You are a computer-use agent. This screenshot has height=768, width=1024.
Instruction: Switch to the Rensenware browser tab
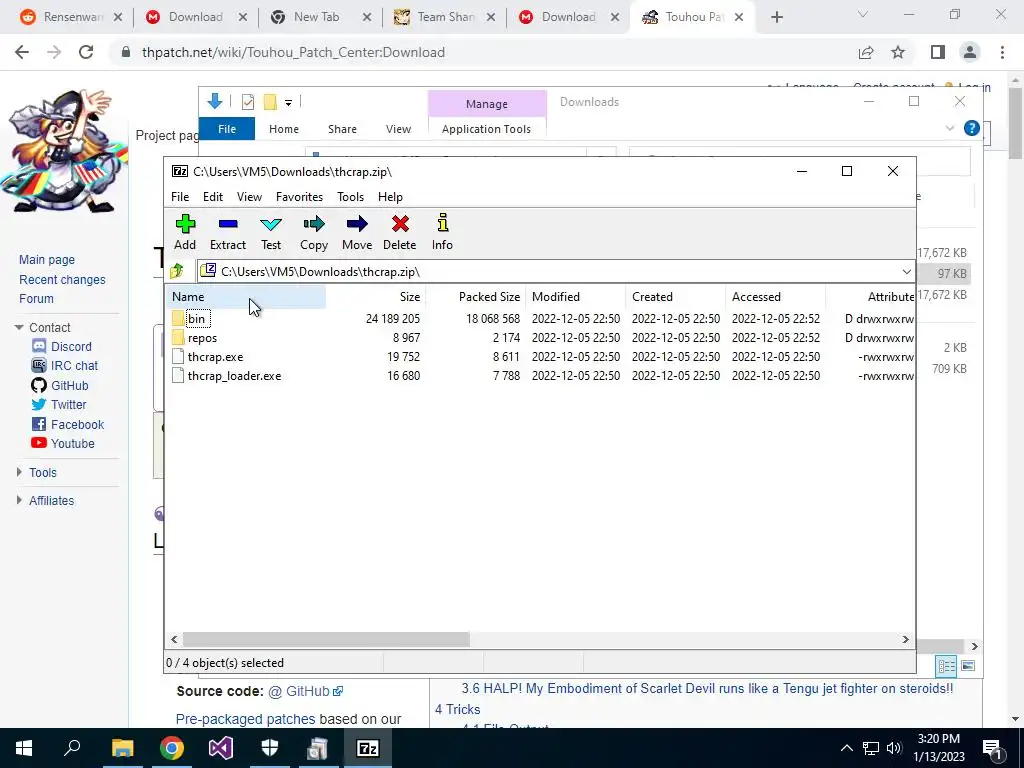pyautogui.click(x=72, y=17)
